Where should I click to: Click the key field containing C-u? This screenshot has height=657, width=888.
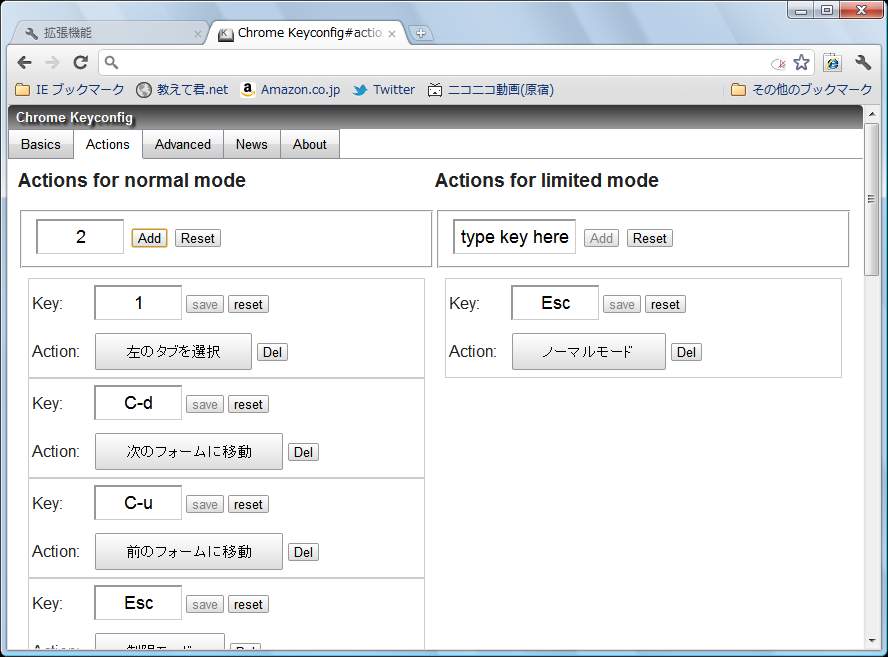click(x=138, y=503)
